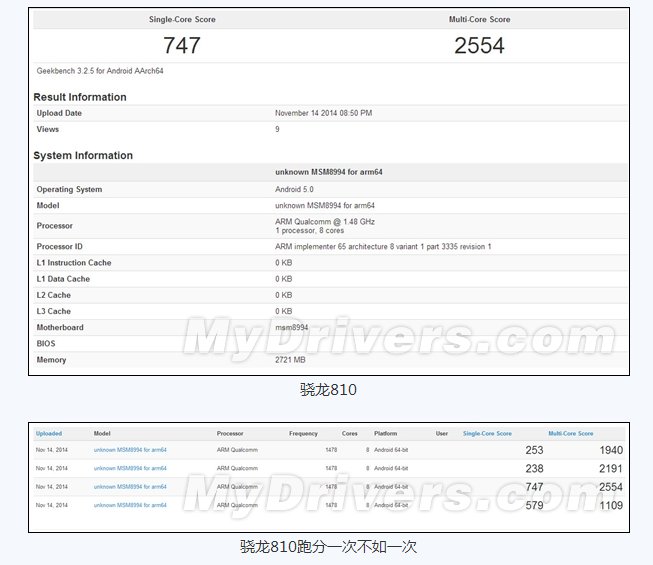
Task: Click the Operating System label
Action: pos(69,189)
